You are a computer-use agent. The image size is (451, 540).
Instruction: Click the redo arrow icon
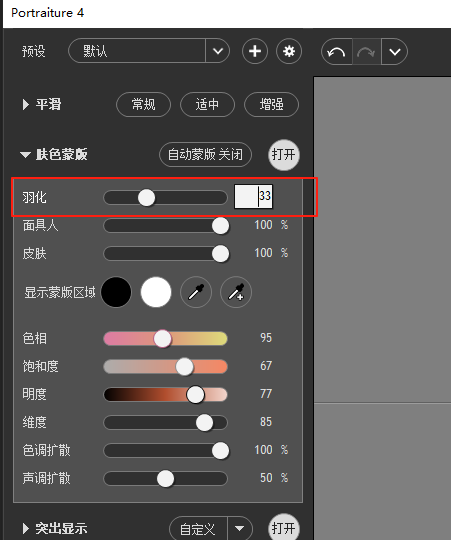(366, 52)
